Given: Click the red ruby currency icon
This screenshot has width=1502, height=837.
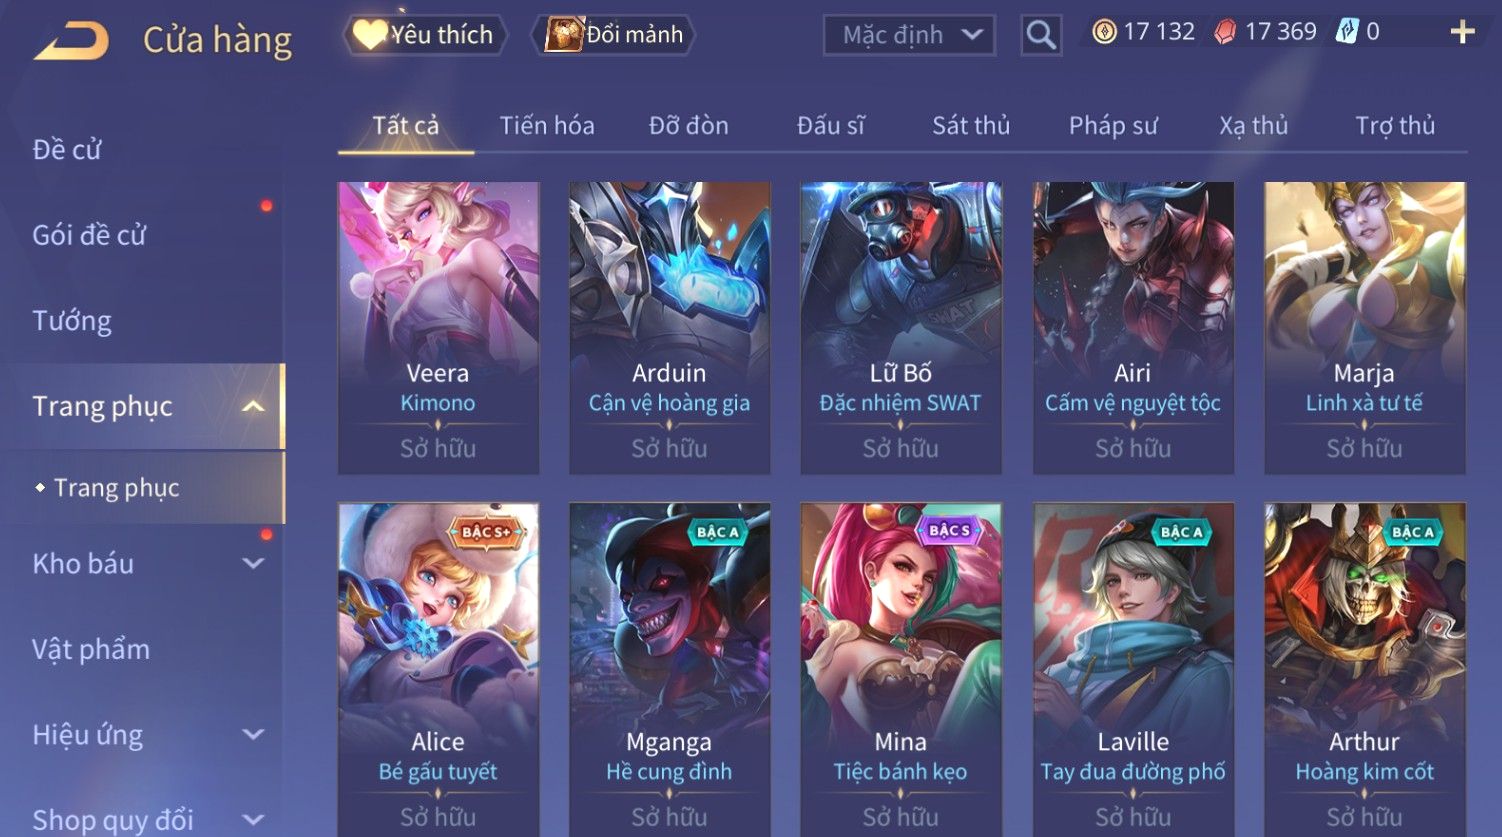Looking at the screenshot, I should (1225, 32).
